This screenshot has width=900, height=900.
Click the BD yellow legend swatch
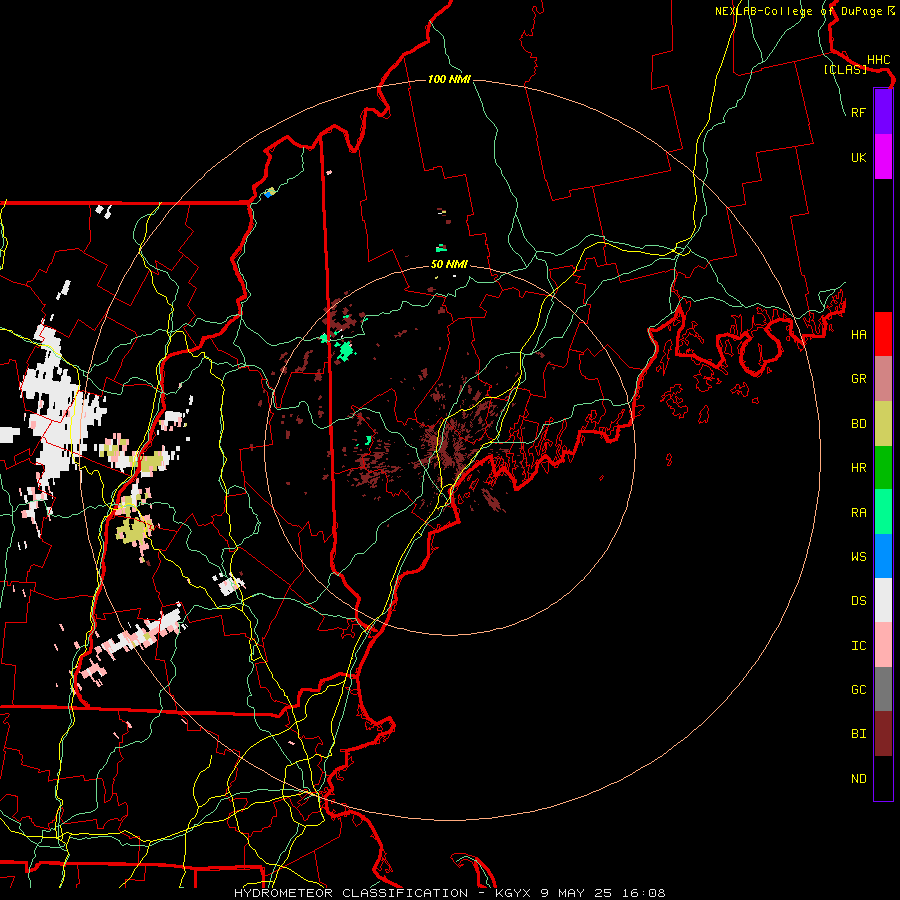click(x=883, y=424)
